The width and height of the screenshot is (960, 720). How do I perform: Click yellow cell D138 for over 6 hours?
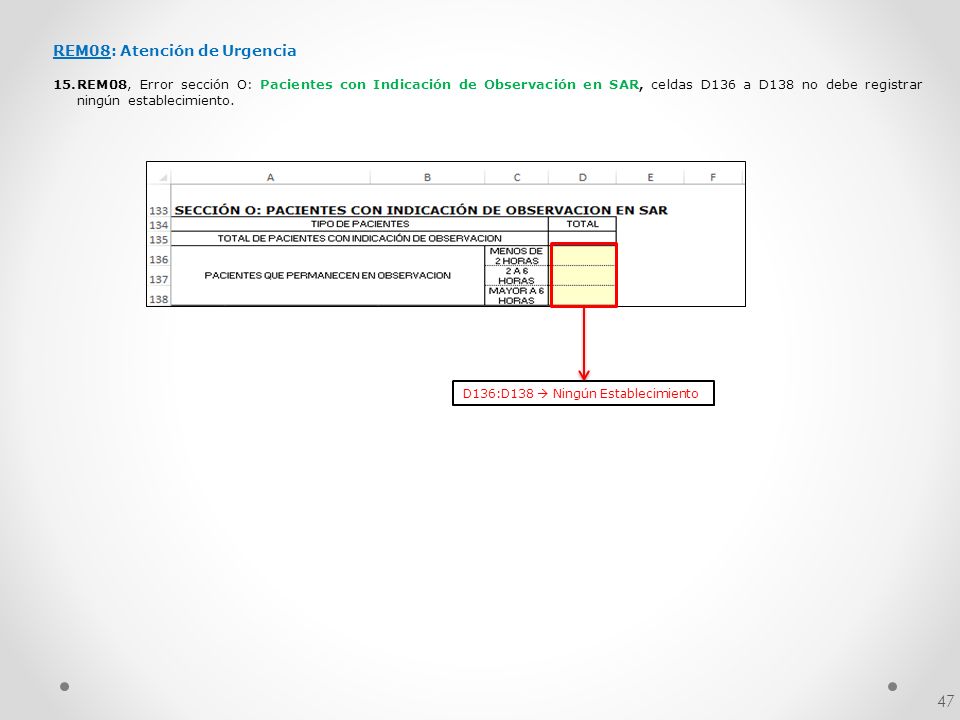tap(583, 296)
